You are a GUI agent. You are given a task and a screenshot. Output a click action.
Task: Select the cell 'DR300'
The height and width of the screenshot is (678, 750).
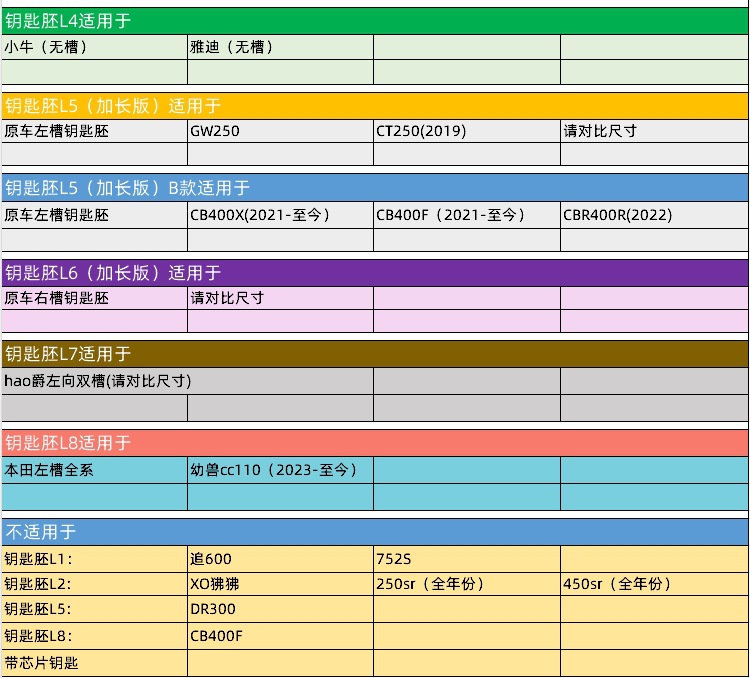point(280,609)
